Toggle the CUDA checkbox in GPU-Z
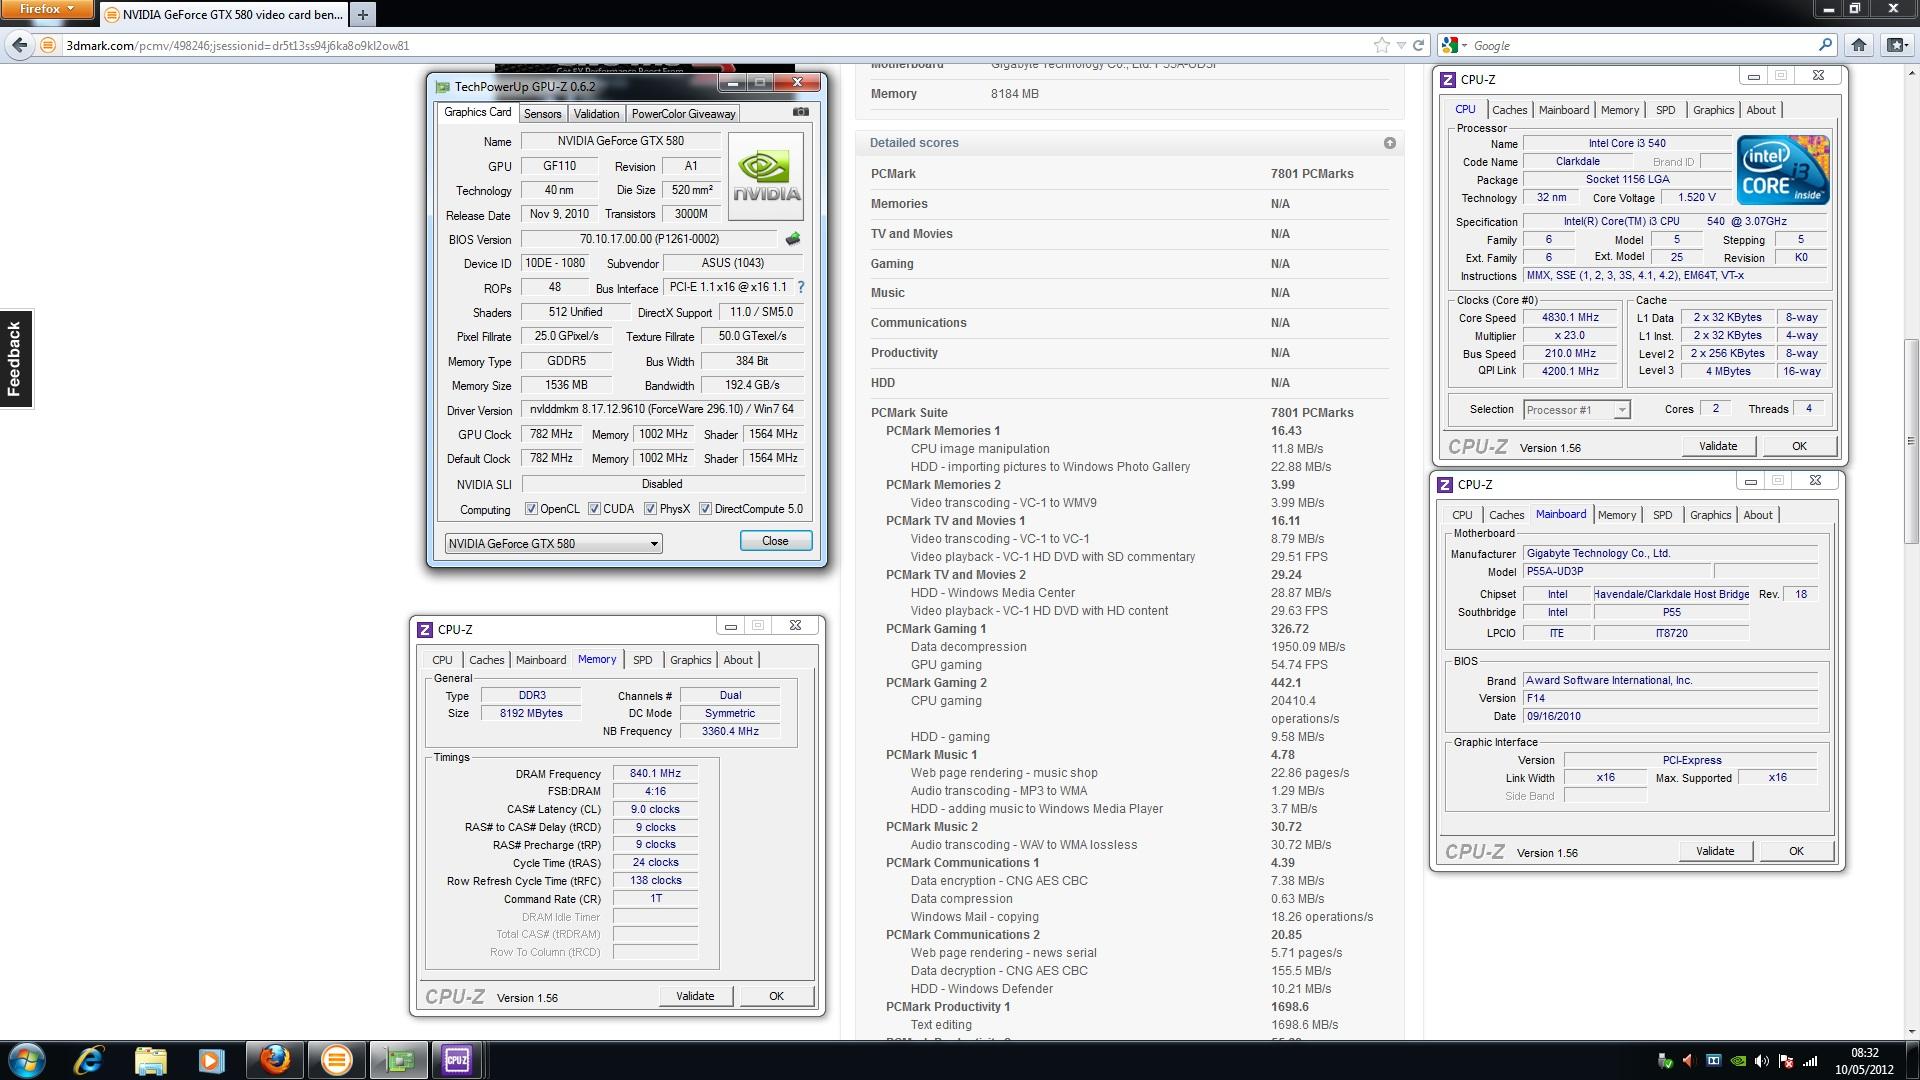 pyautogui.click(x=594, y=509)
